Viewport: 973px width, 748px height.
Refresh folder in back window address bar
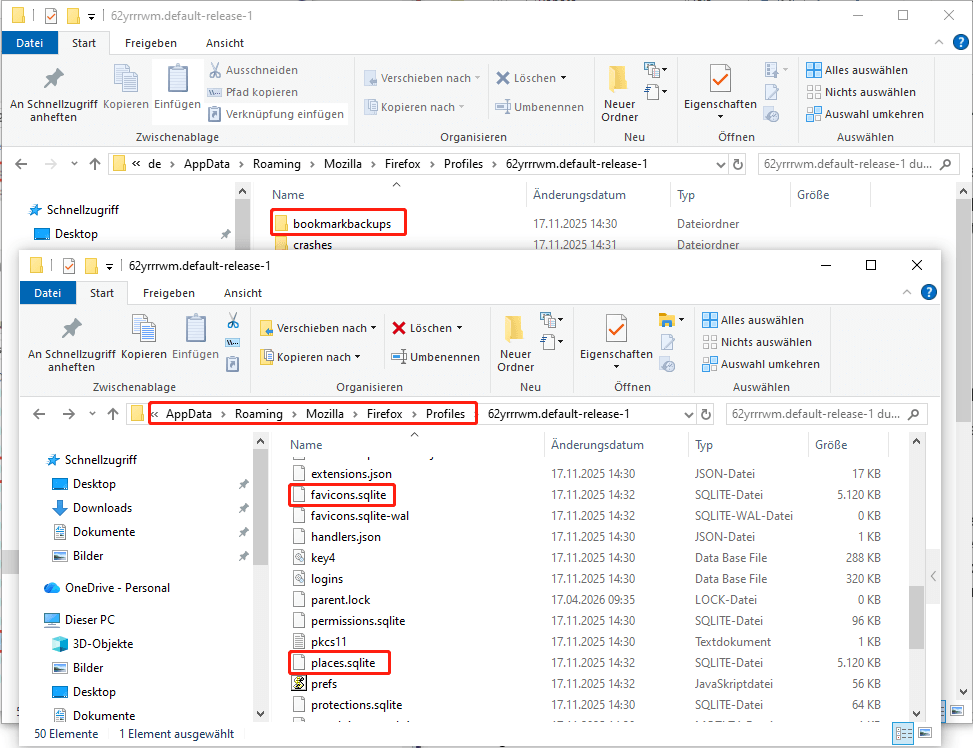(x=738, y=164)
